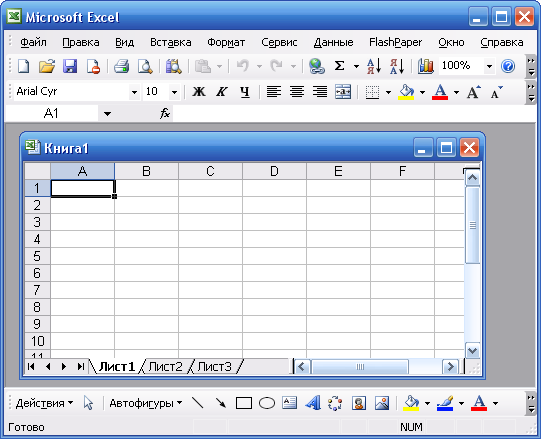Open the Формат menu
This screenshot has height=439, width=541.
coord(226,42)
